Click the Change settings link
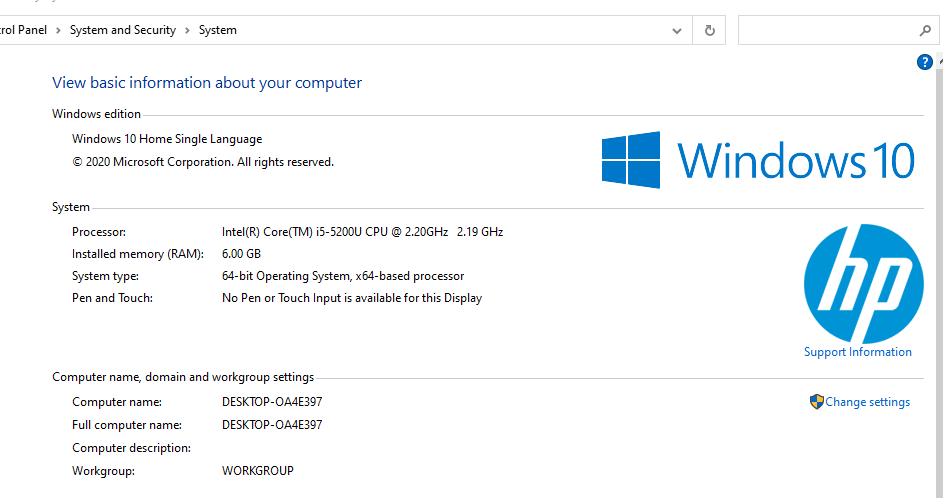Image resolution: width=943 pixels, height=498 pixels. coord(868,402)
